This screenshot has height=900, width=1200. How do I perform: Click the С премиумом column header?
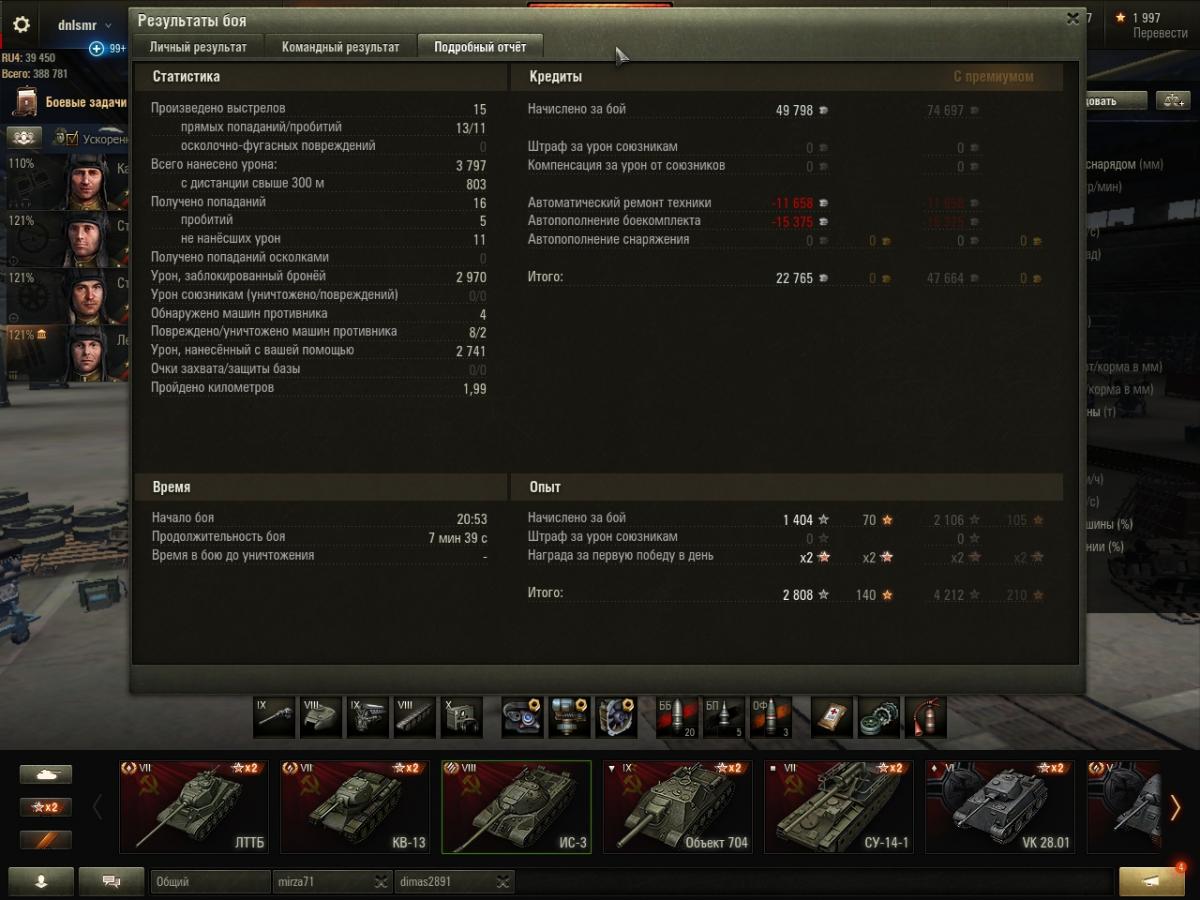(x=993, y=77)
